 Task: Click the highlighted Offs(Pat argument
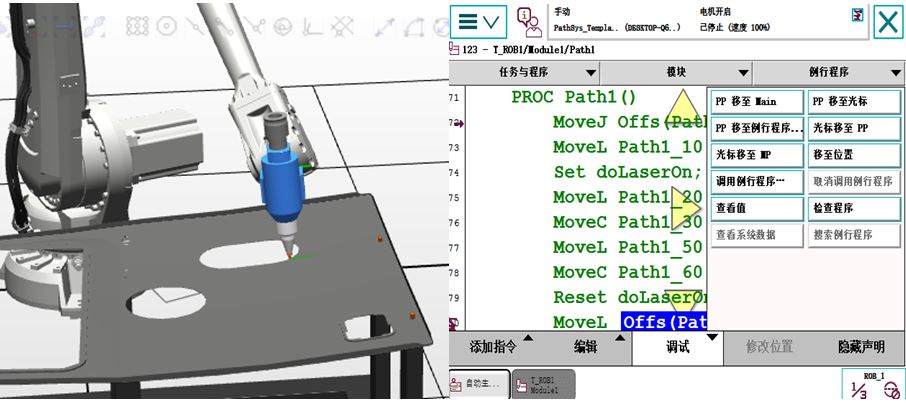coord(664,322)
